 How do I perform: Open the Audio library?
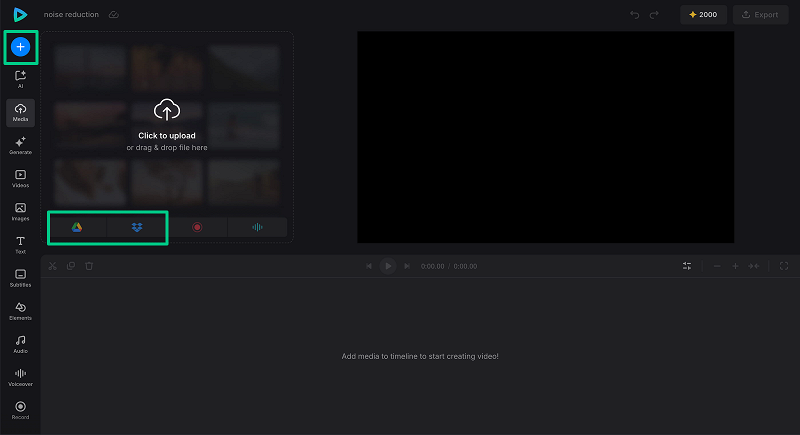(x=20, y=344)
